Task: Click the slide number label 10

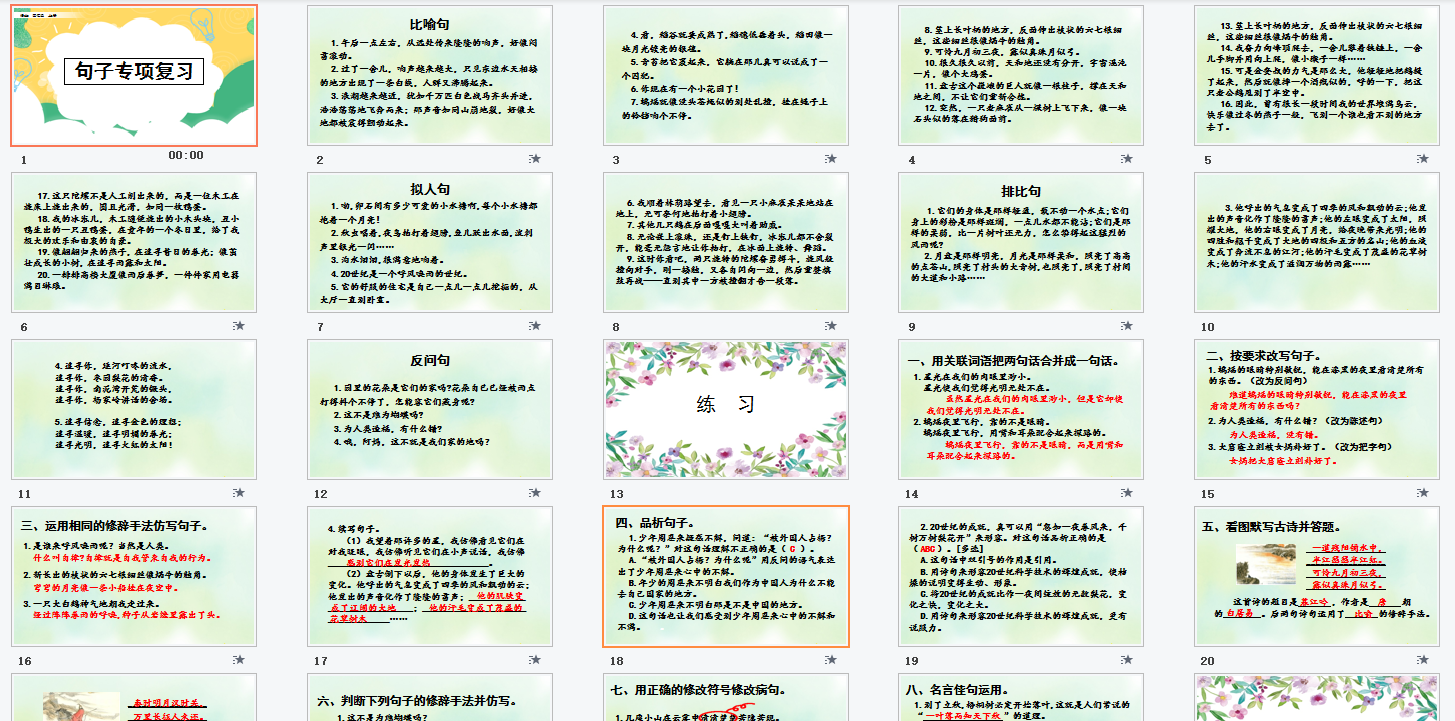Action: click(1208, 327)
